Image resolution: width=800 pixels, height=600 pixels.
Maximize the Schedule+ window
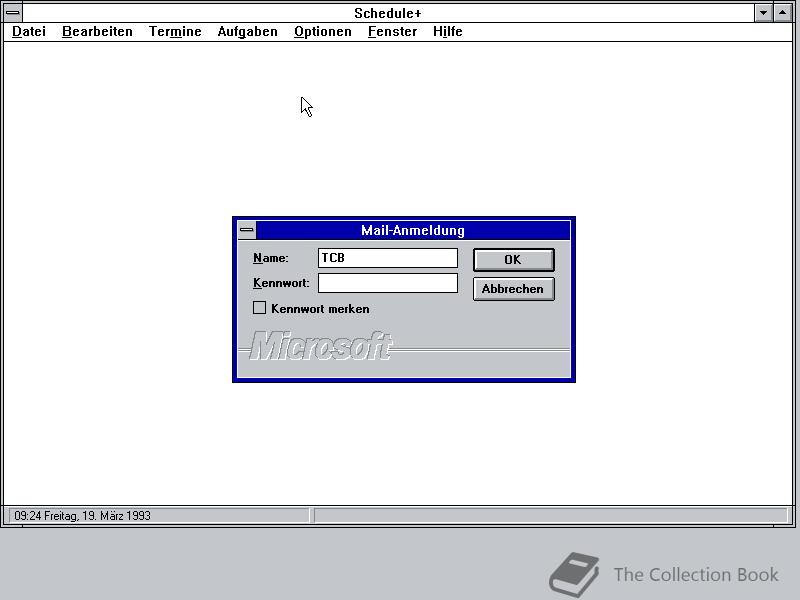(x=782, y=13)
